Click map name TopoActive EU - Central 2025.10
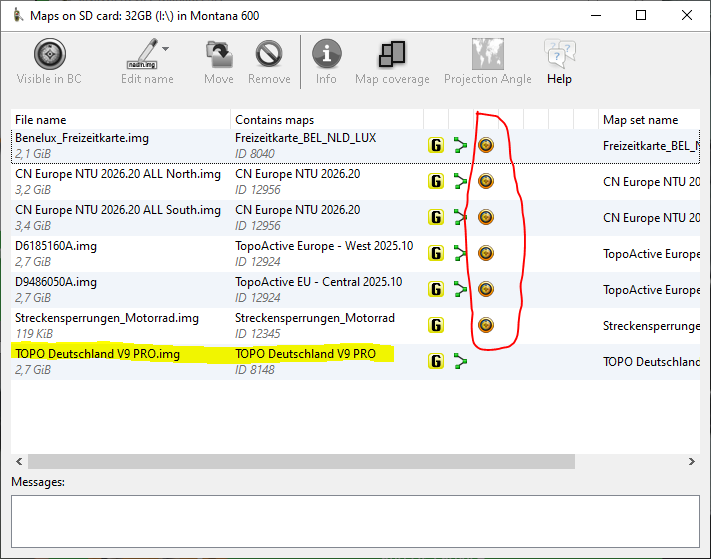The image size is (711, 559). click(x=318, y=282)
